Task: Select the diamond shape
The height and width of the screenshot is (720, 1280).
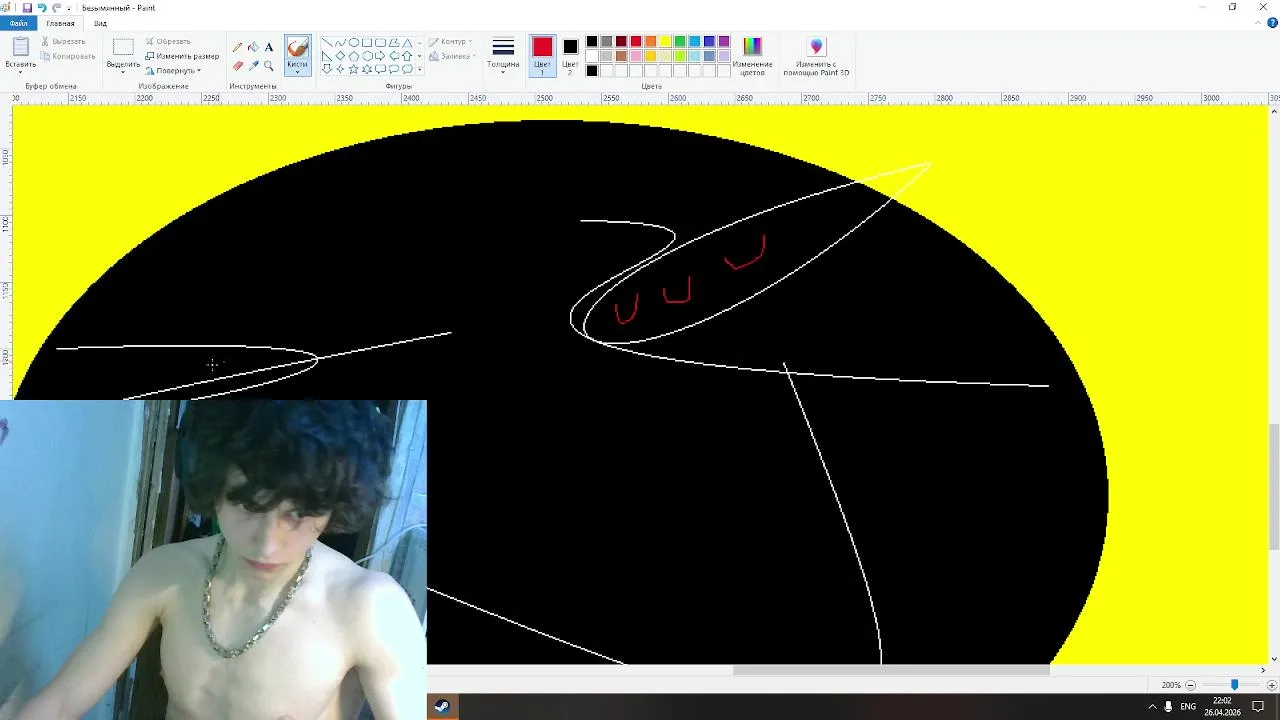Action: pyautogui.click(x=340, y=56)
